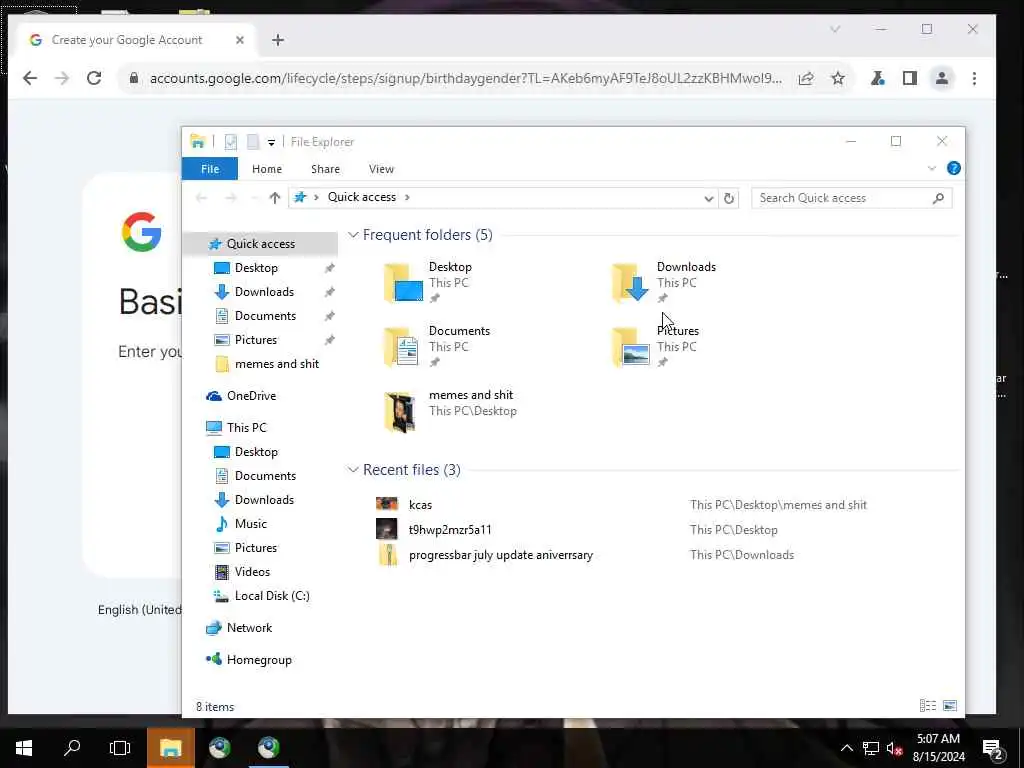Screen dimensions: 1024x768
Task: Open pinned Desktop under Quick access
Action: (x=255, y=268)
